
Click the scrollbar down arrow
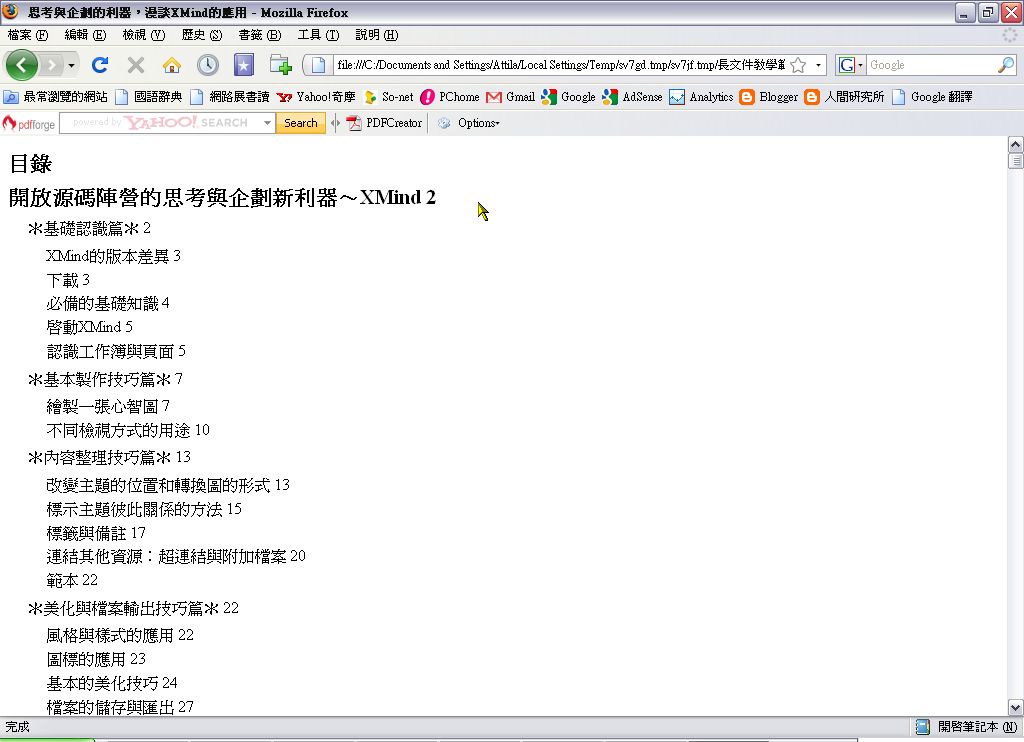pyautogui.click(x=1016, y=707)
